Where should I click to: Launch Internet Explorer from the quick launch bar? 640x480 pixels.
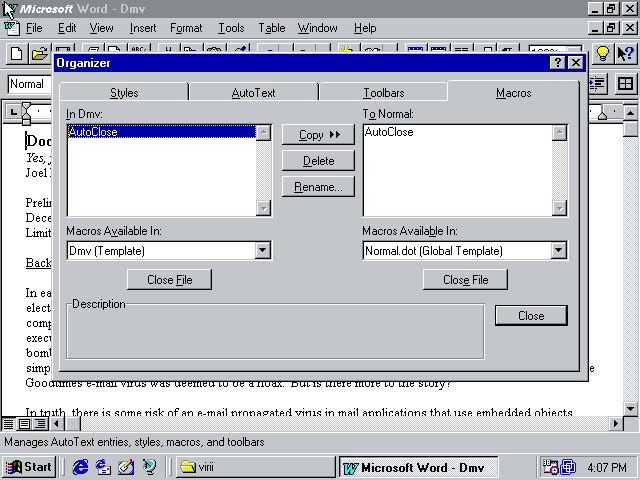tap(80, 467)
